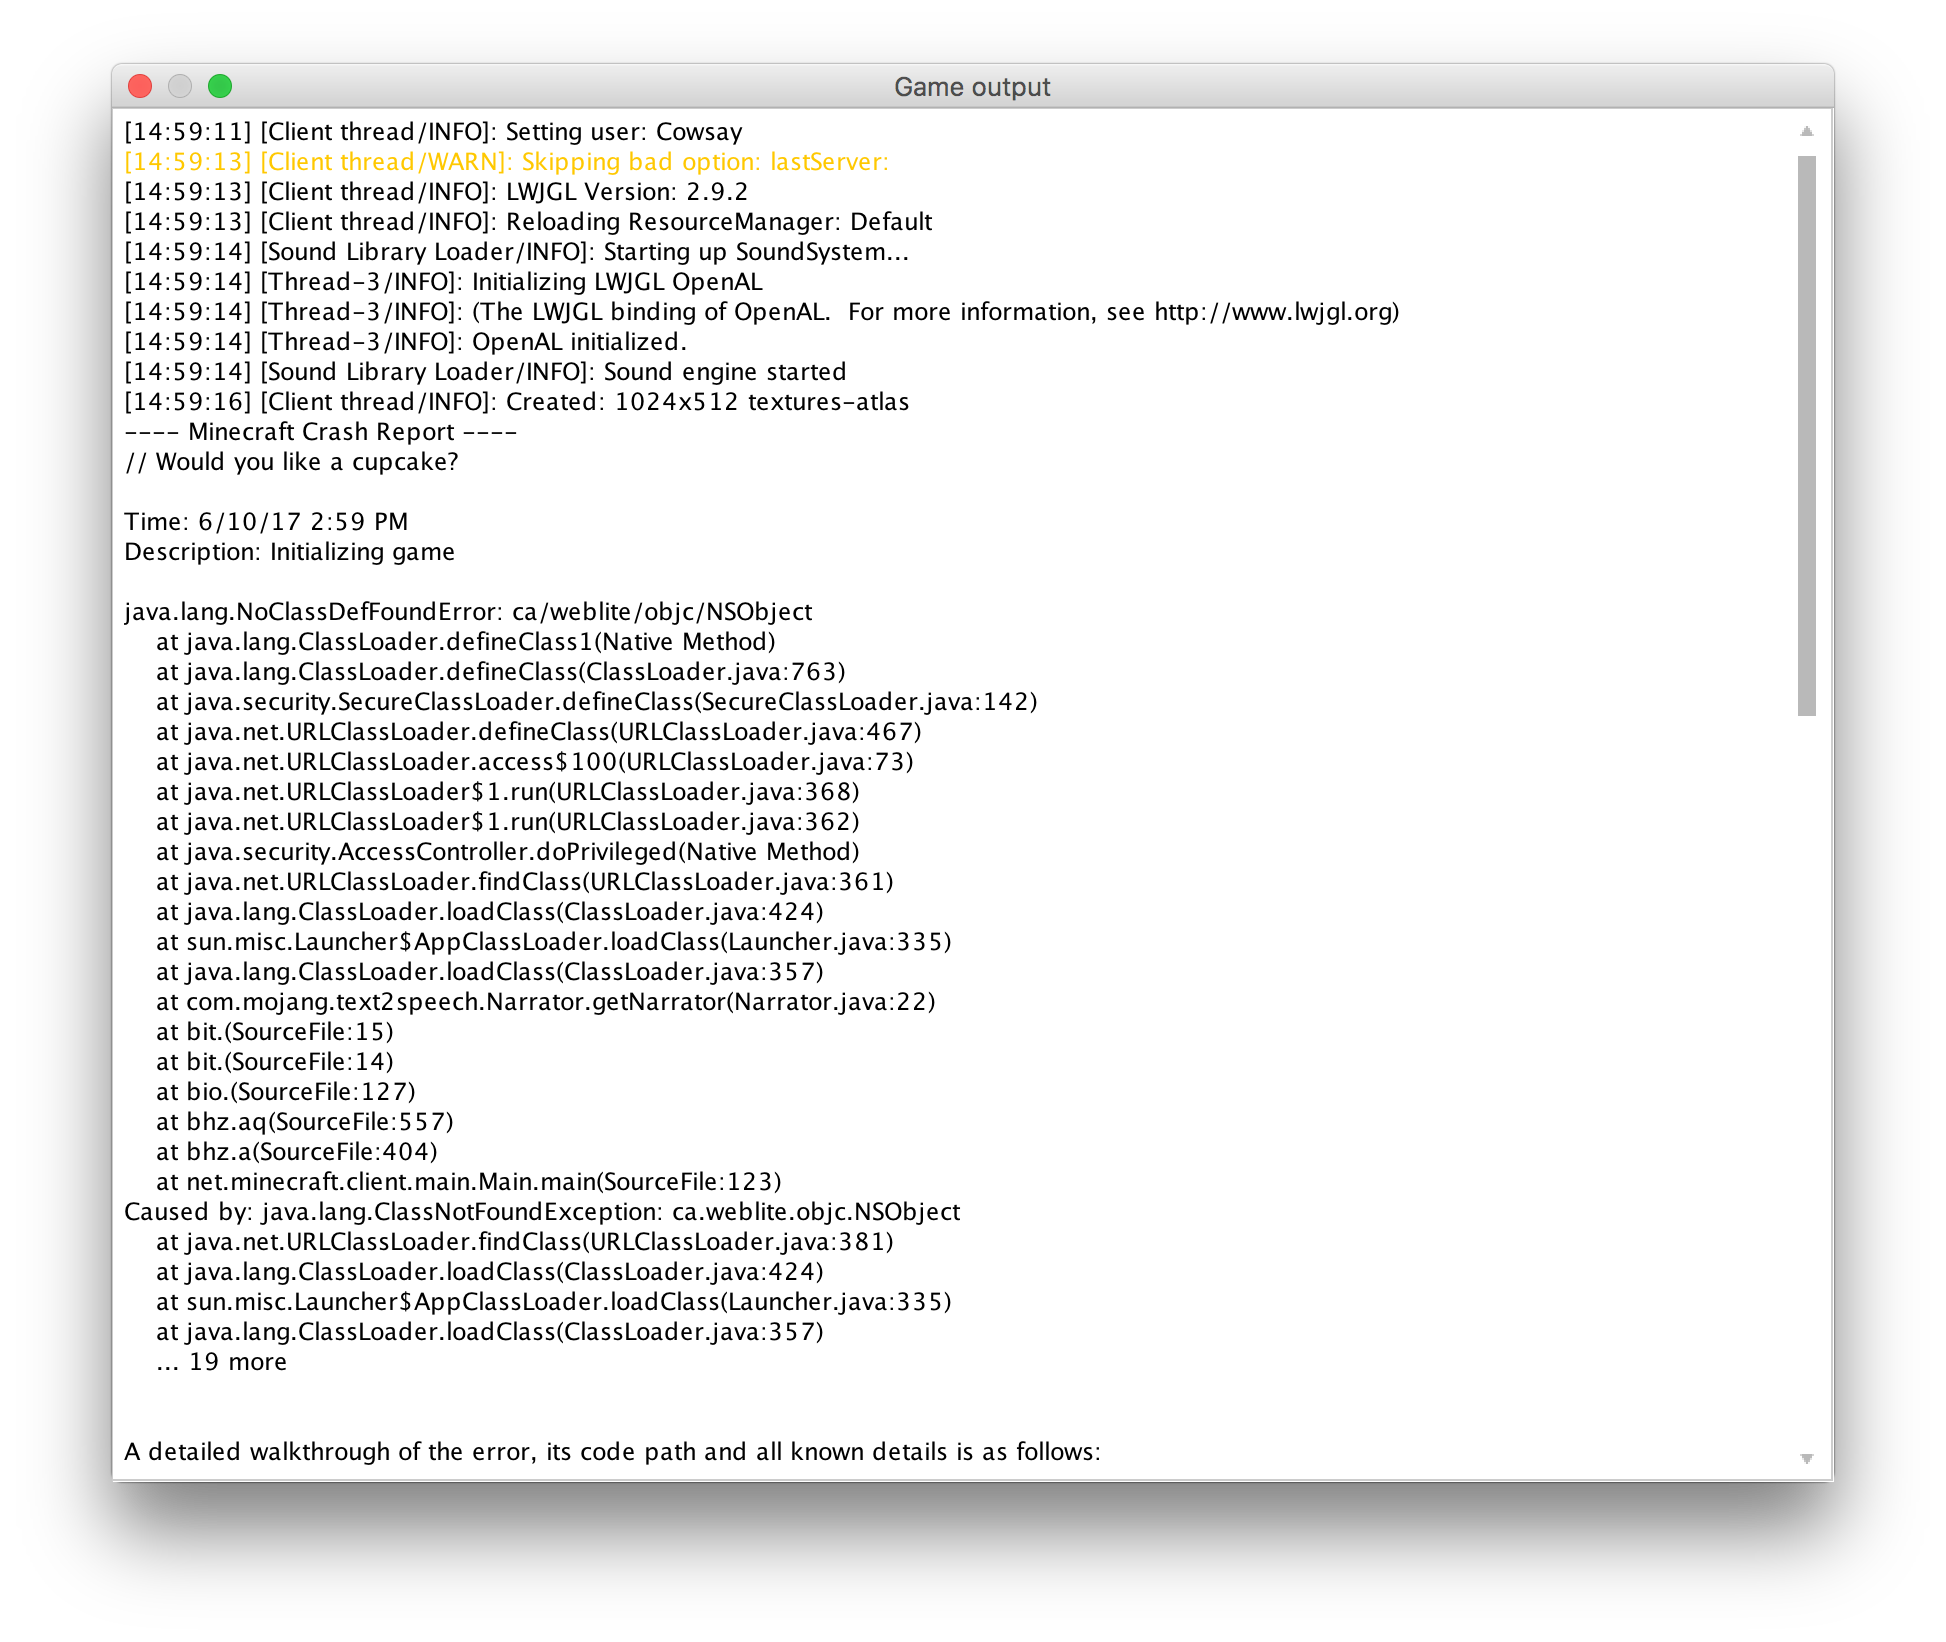The image size is (1946, 1642).
Task: Click the 'bhz.aq(SourceFile:557)' line
Action: click(305, 1122)
